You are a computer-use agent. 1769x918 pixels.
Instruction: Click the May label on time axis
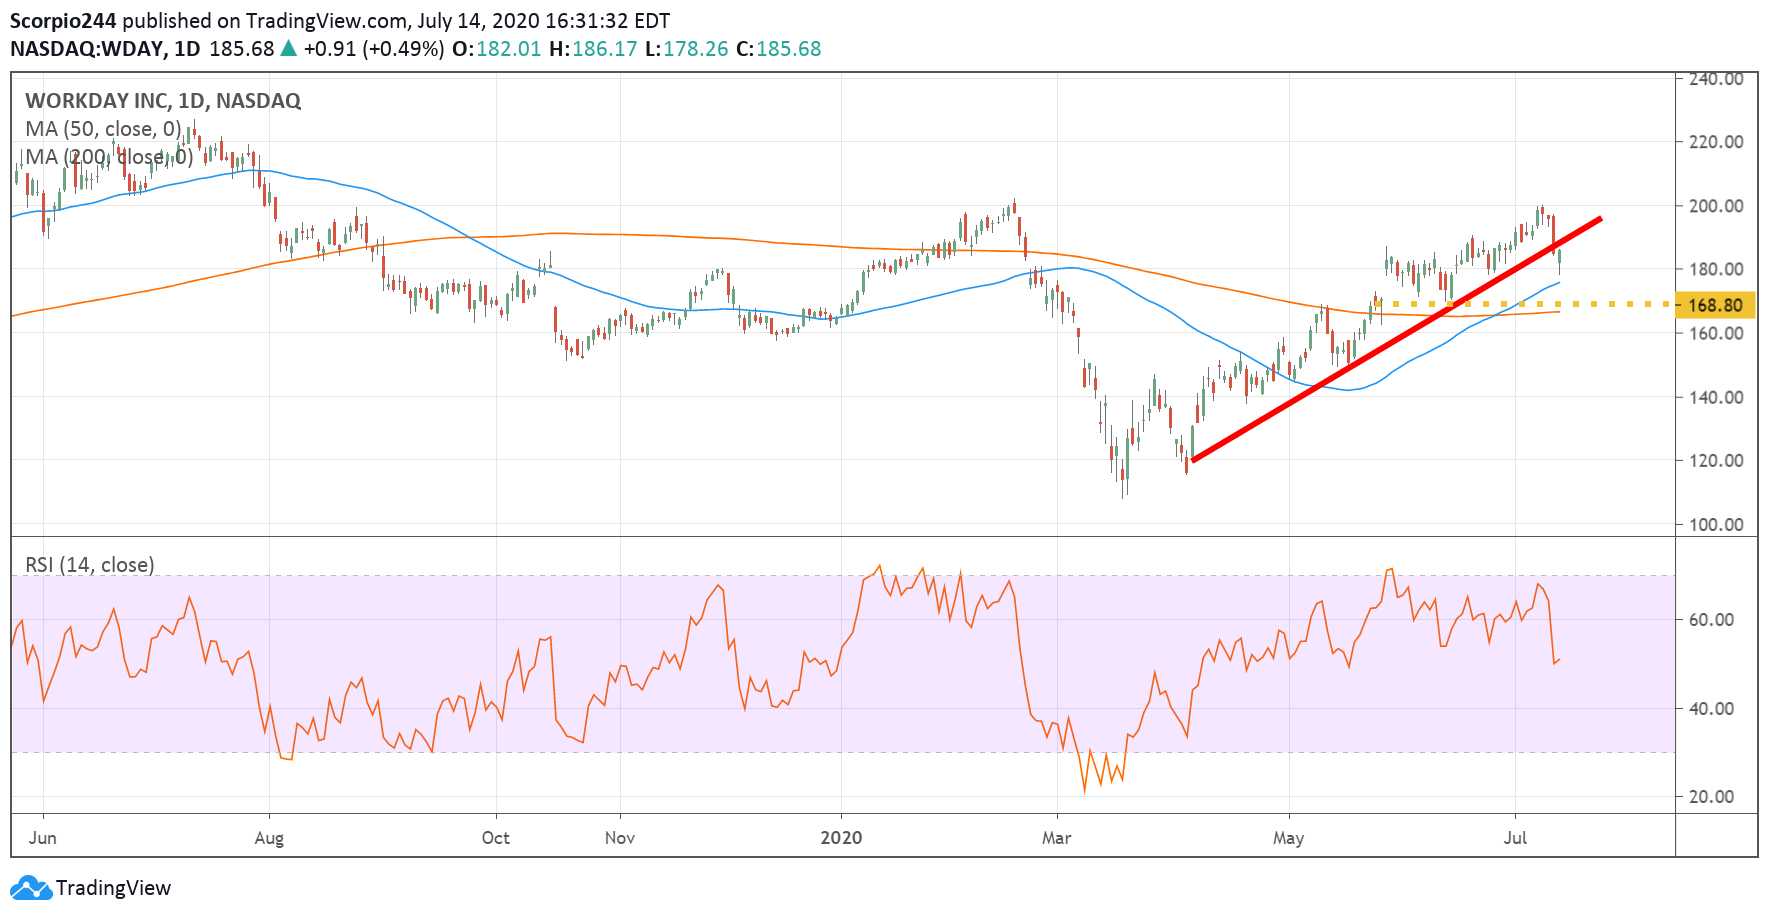[x=1289, y=838]
